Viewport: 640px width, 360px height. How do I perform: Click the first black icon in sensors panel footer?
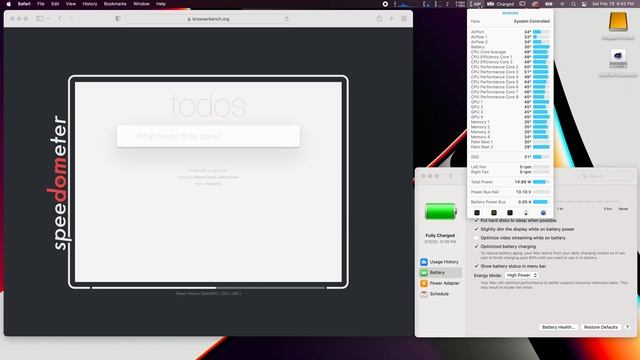pos(477,213)
